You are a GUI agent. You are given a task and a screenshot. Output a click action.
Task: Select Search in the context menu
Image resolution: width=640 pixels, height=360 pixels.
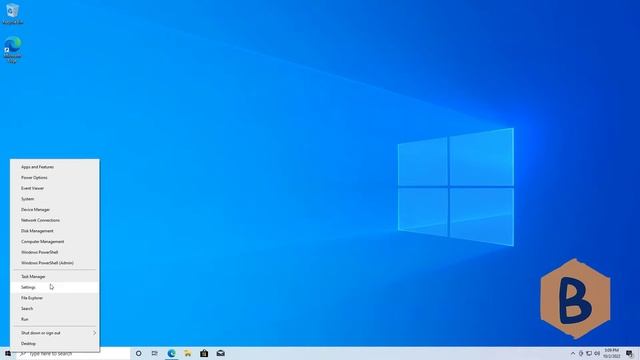click(x=55, y=308)
